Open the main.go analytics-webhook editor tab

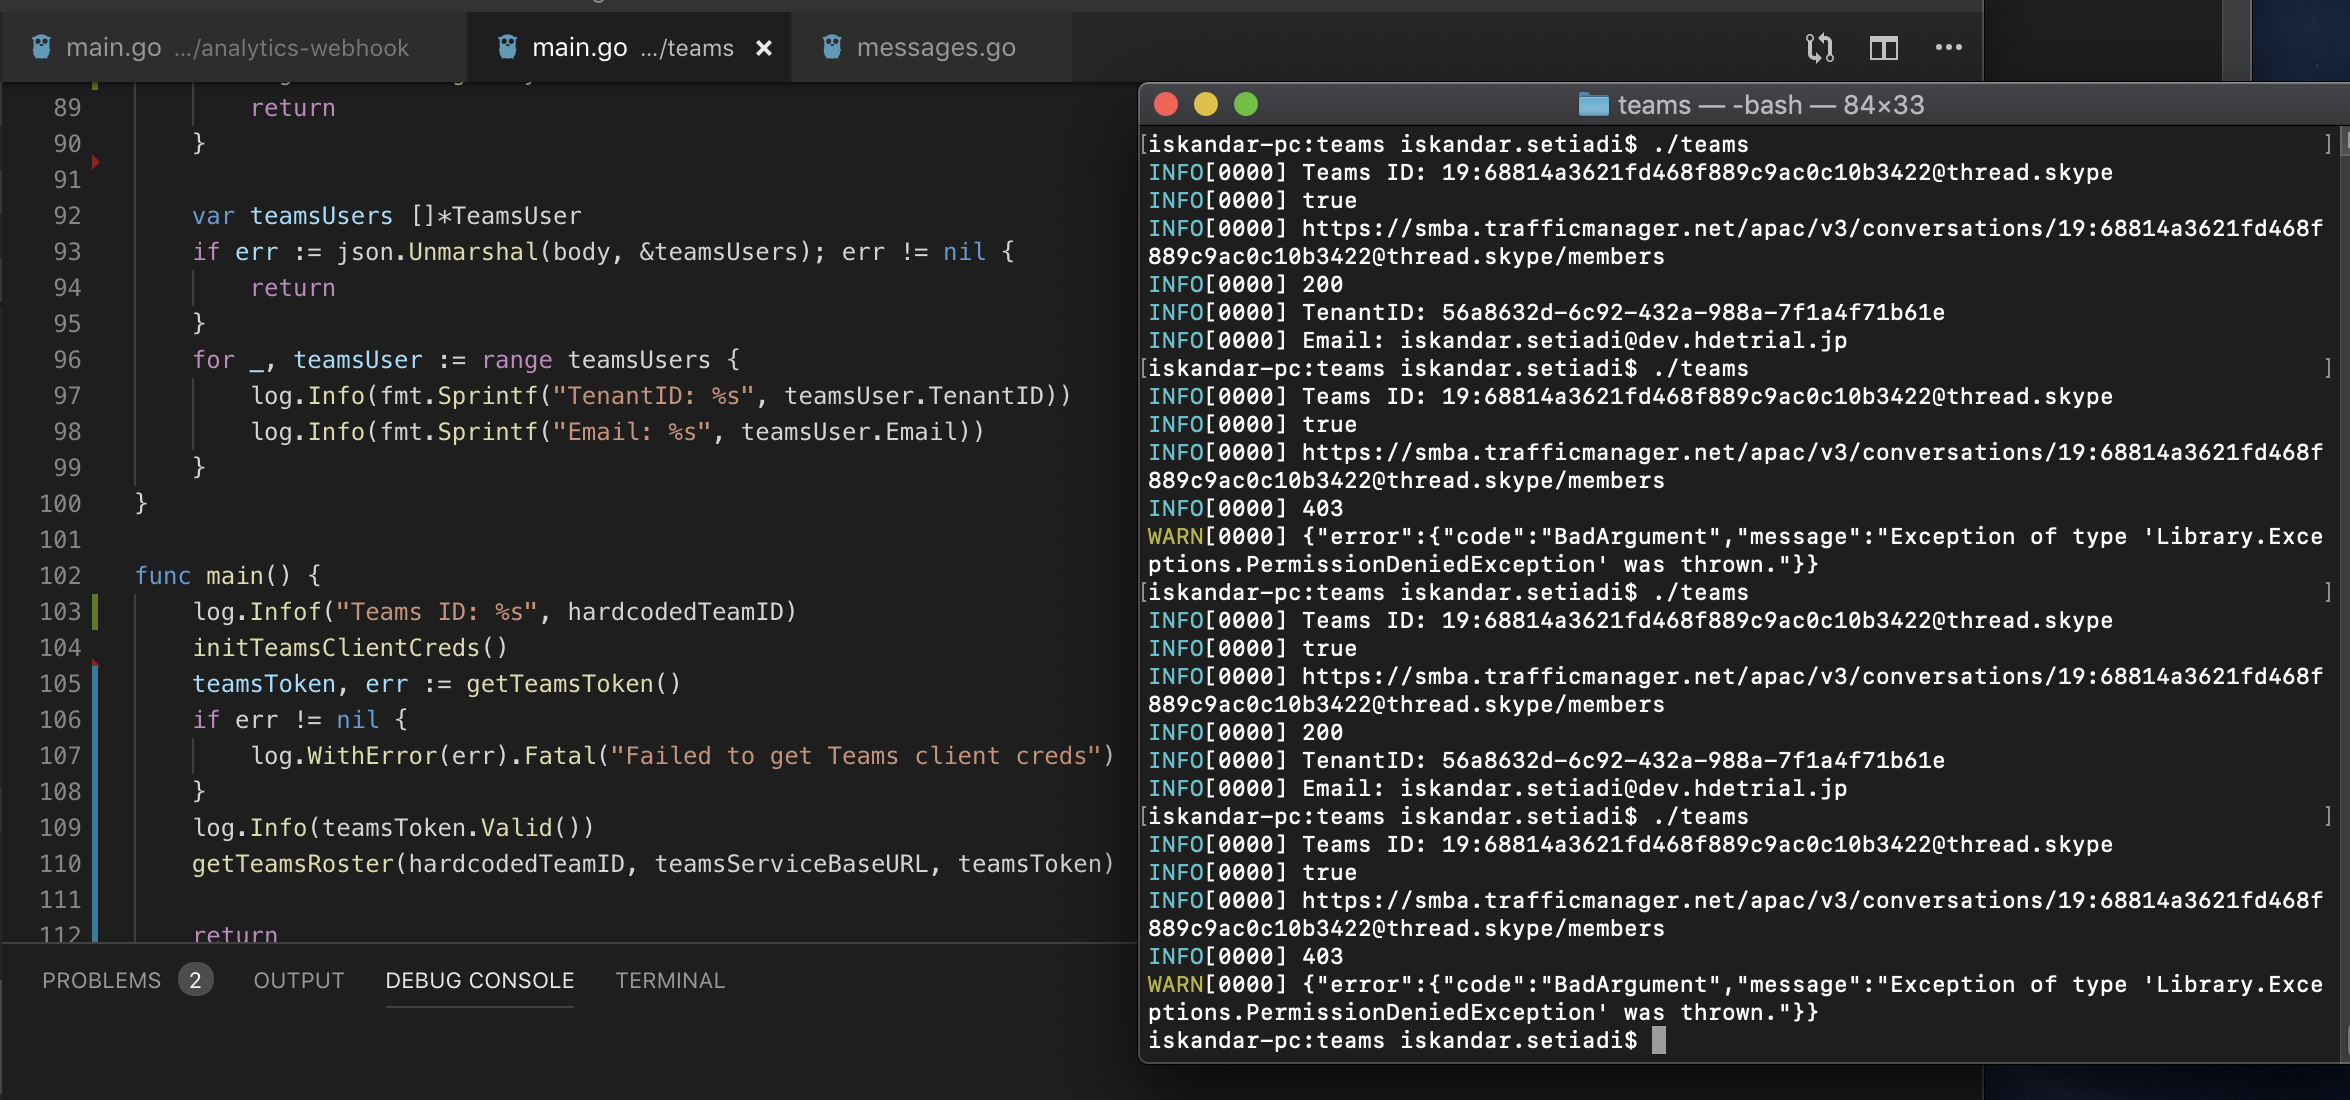[x=237, y=47]
